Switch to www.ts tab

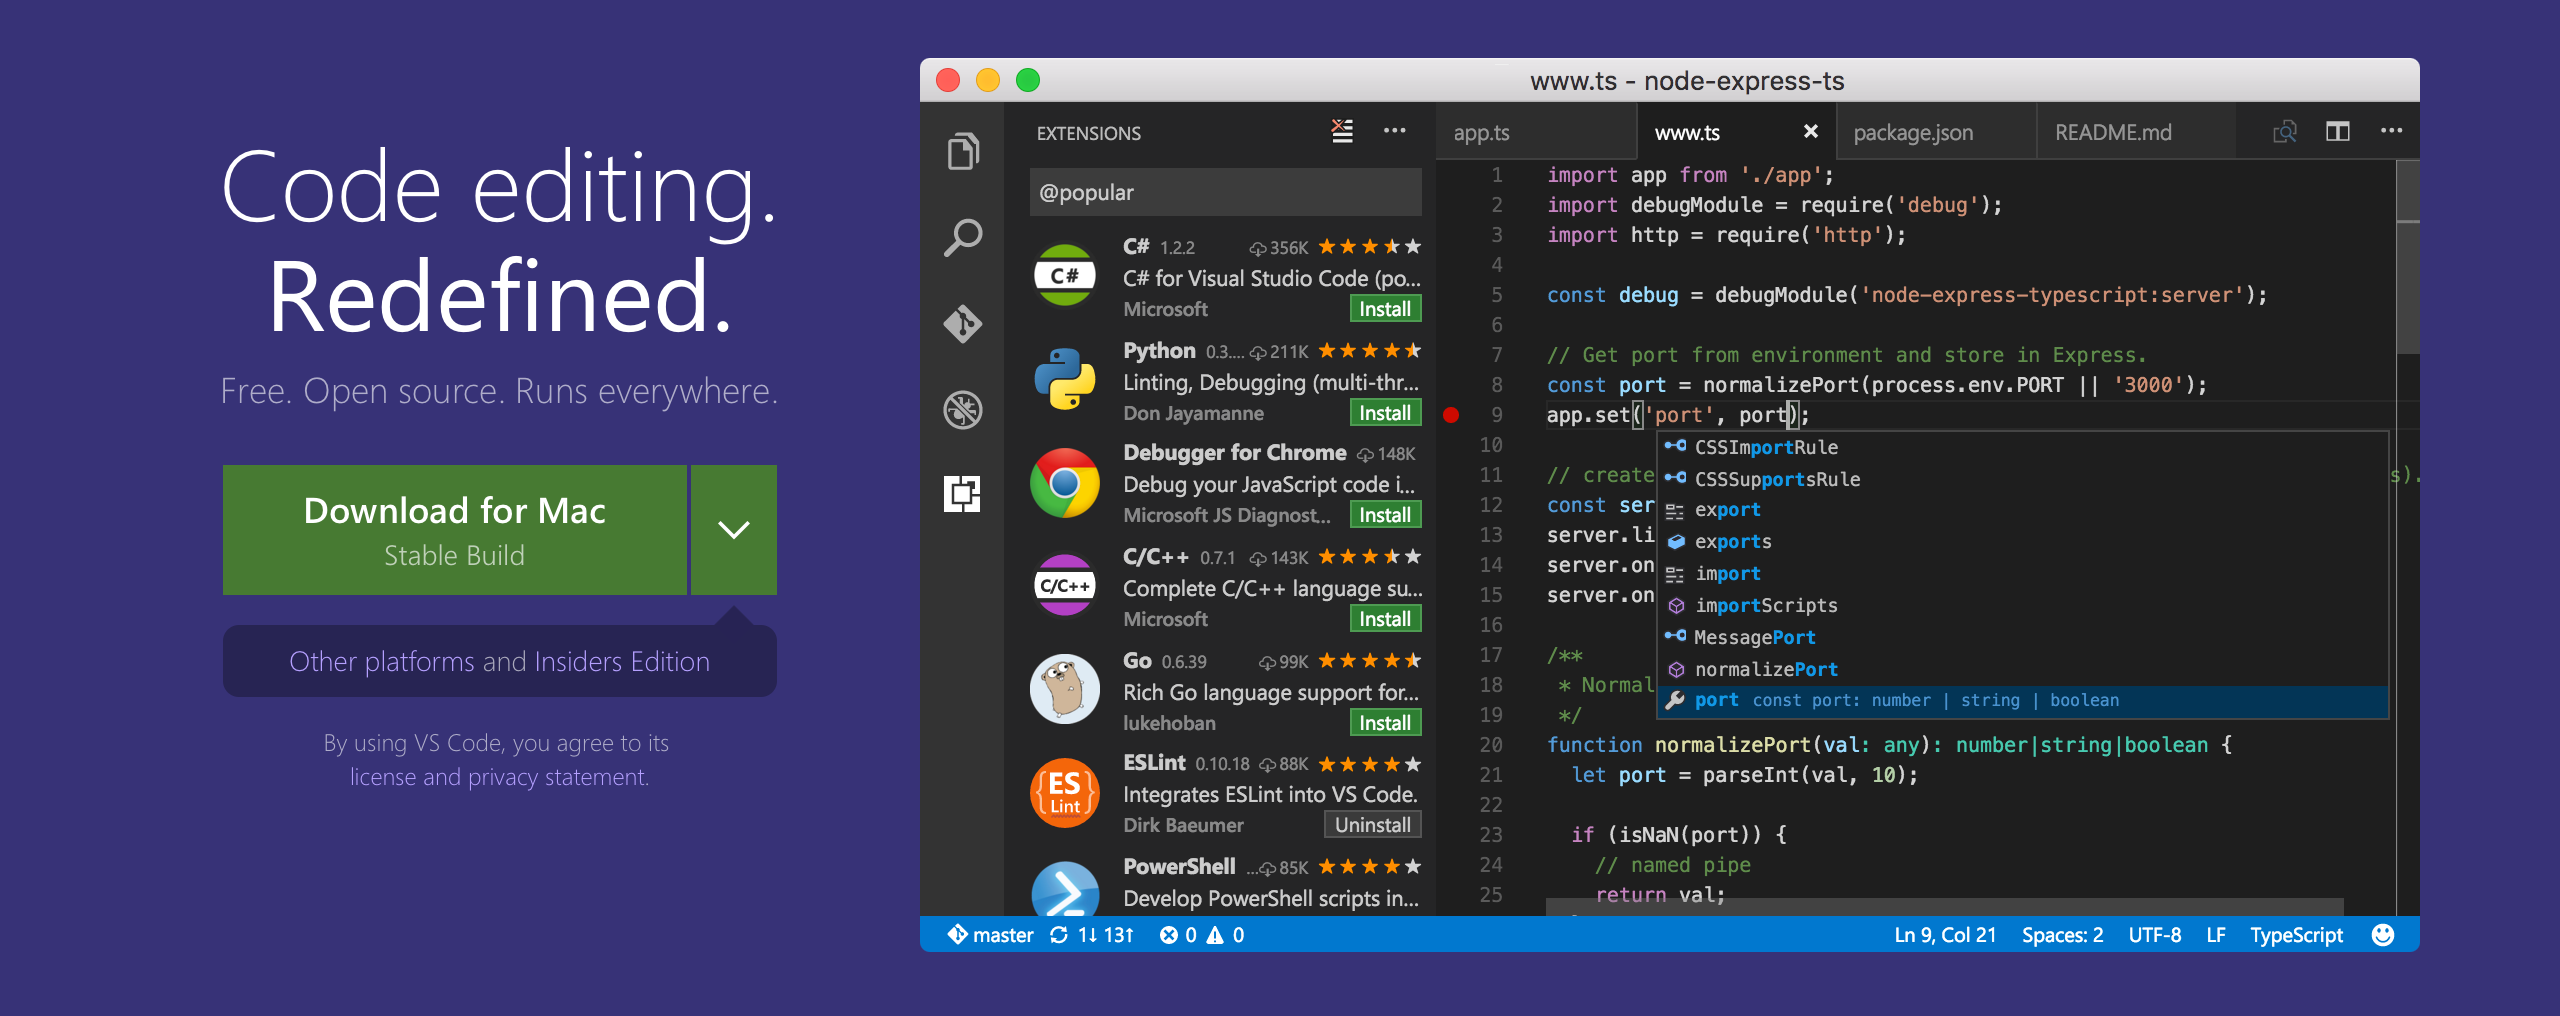coord(1736,132)
